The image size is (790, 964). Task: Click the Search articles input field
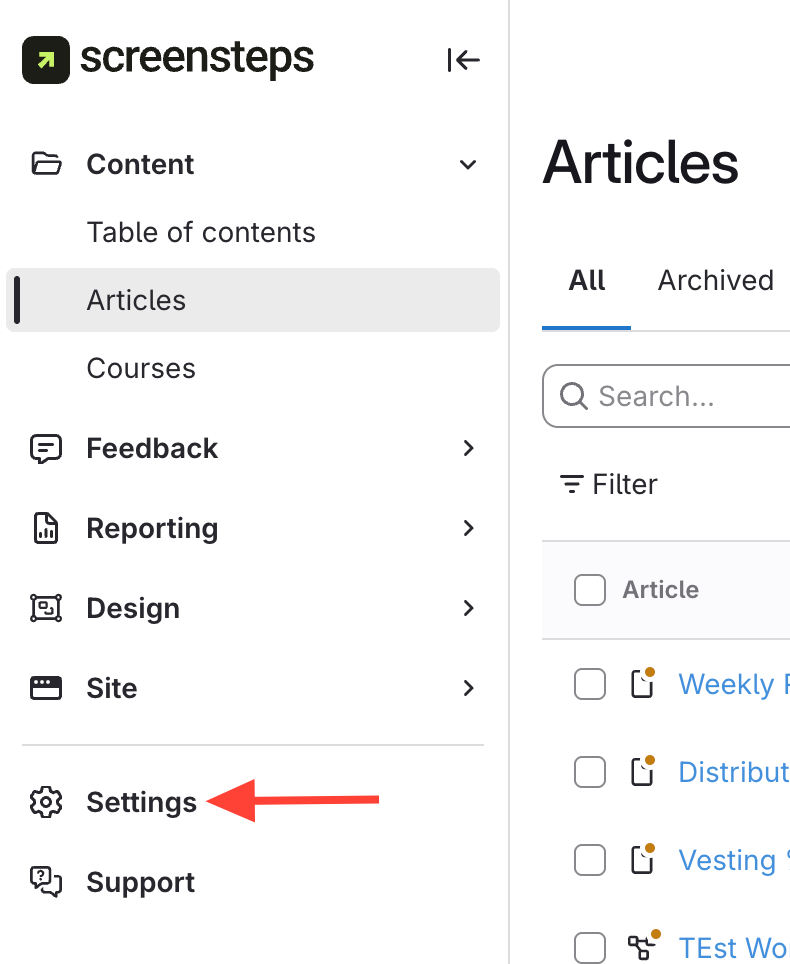tap(680, 396)
